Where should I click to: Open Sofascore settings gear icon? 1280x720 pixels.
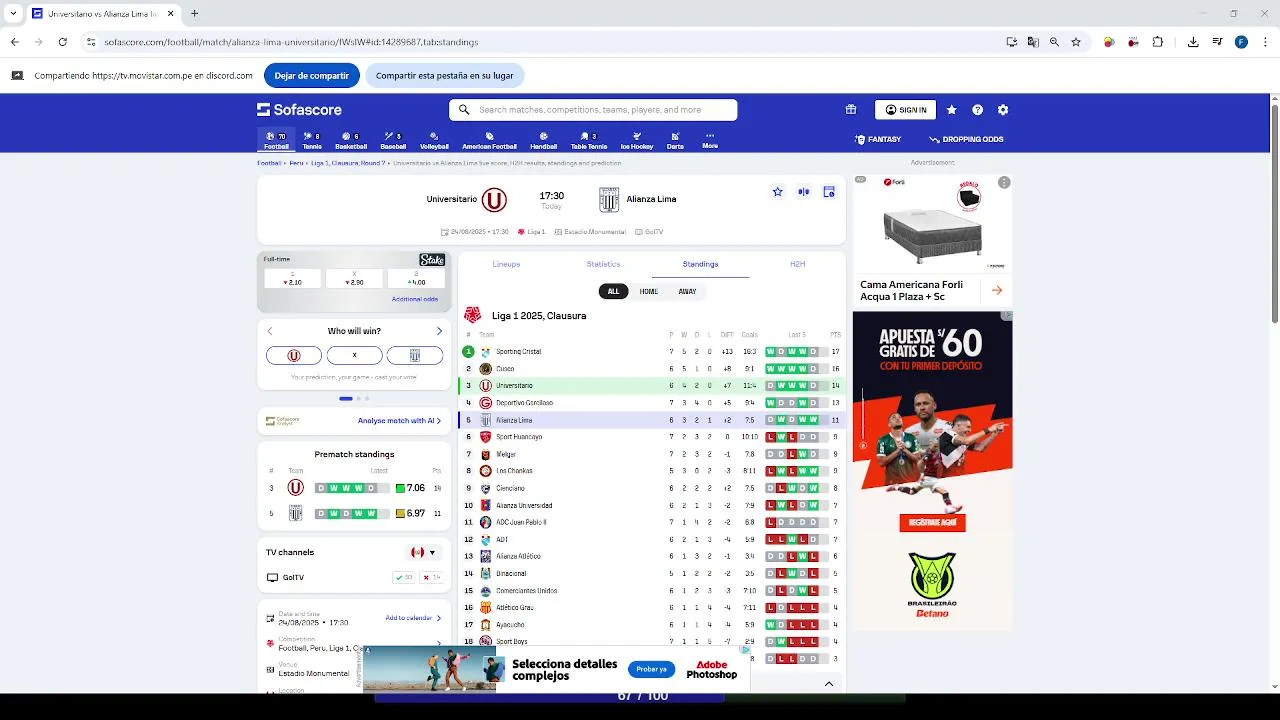click(x=1003, y=110)
